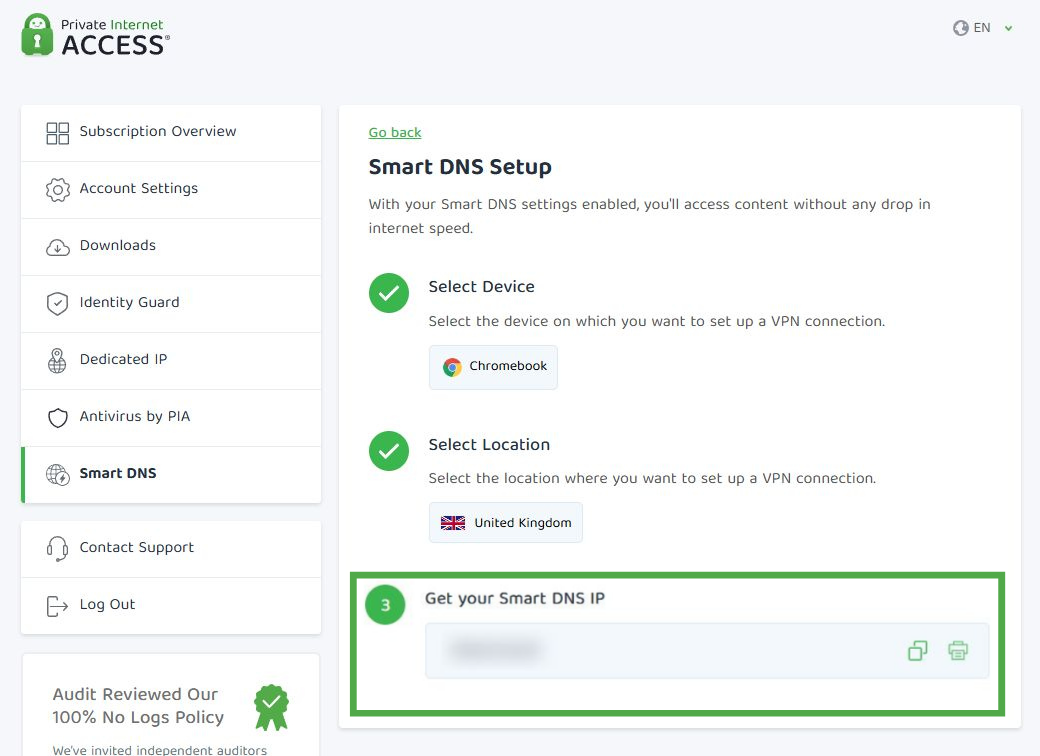Viewport: 1040px width, 756px height.
Task: Open Identity Guard section
Action: (171, 304)
